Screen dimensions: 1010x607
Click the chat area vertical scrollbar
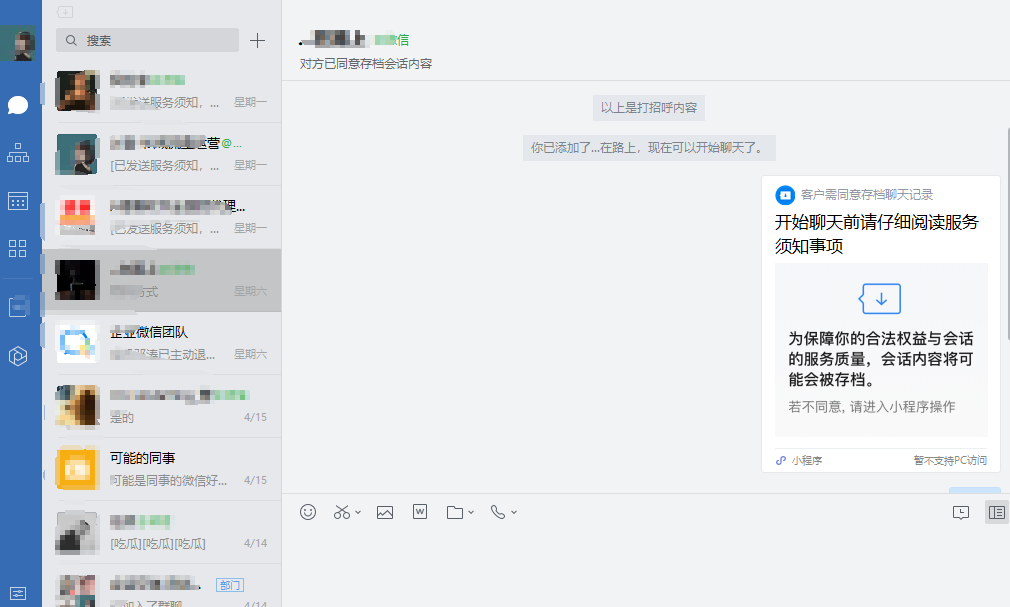[x=1007, y=234]
